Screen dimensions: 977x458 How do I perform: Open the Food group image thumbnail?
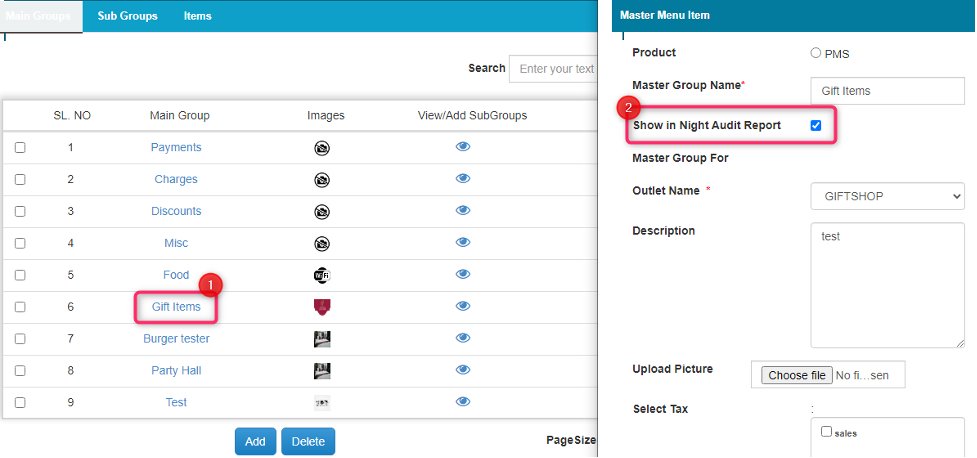[x=322, y=275]
